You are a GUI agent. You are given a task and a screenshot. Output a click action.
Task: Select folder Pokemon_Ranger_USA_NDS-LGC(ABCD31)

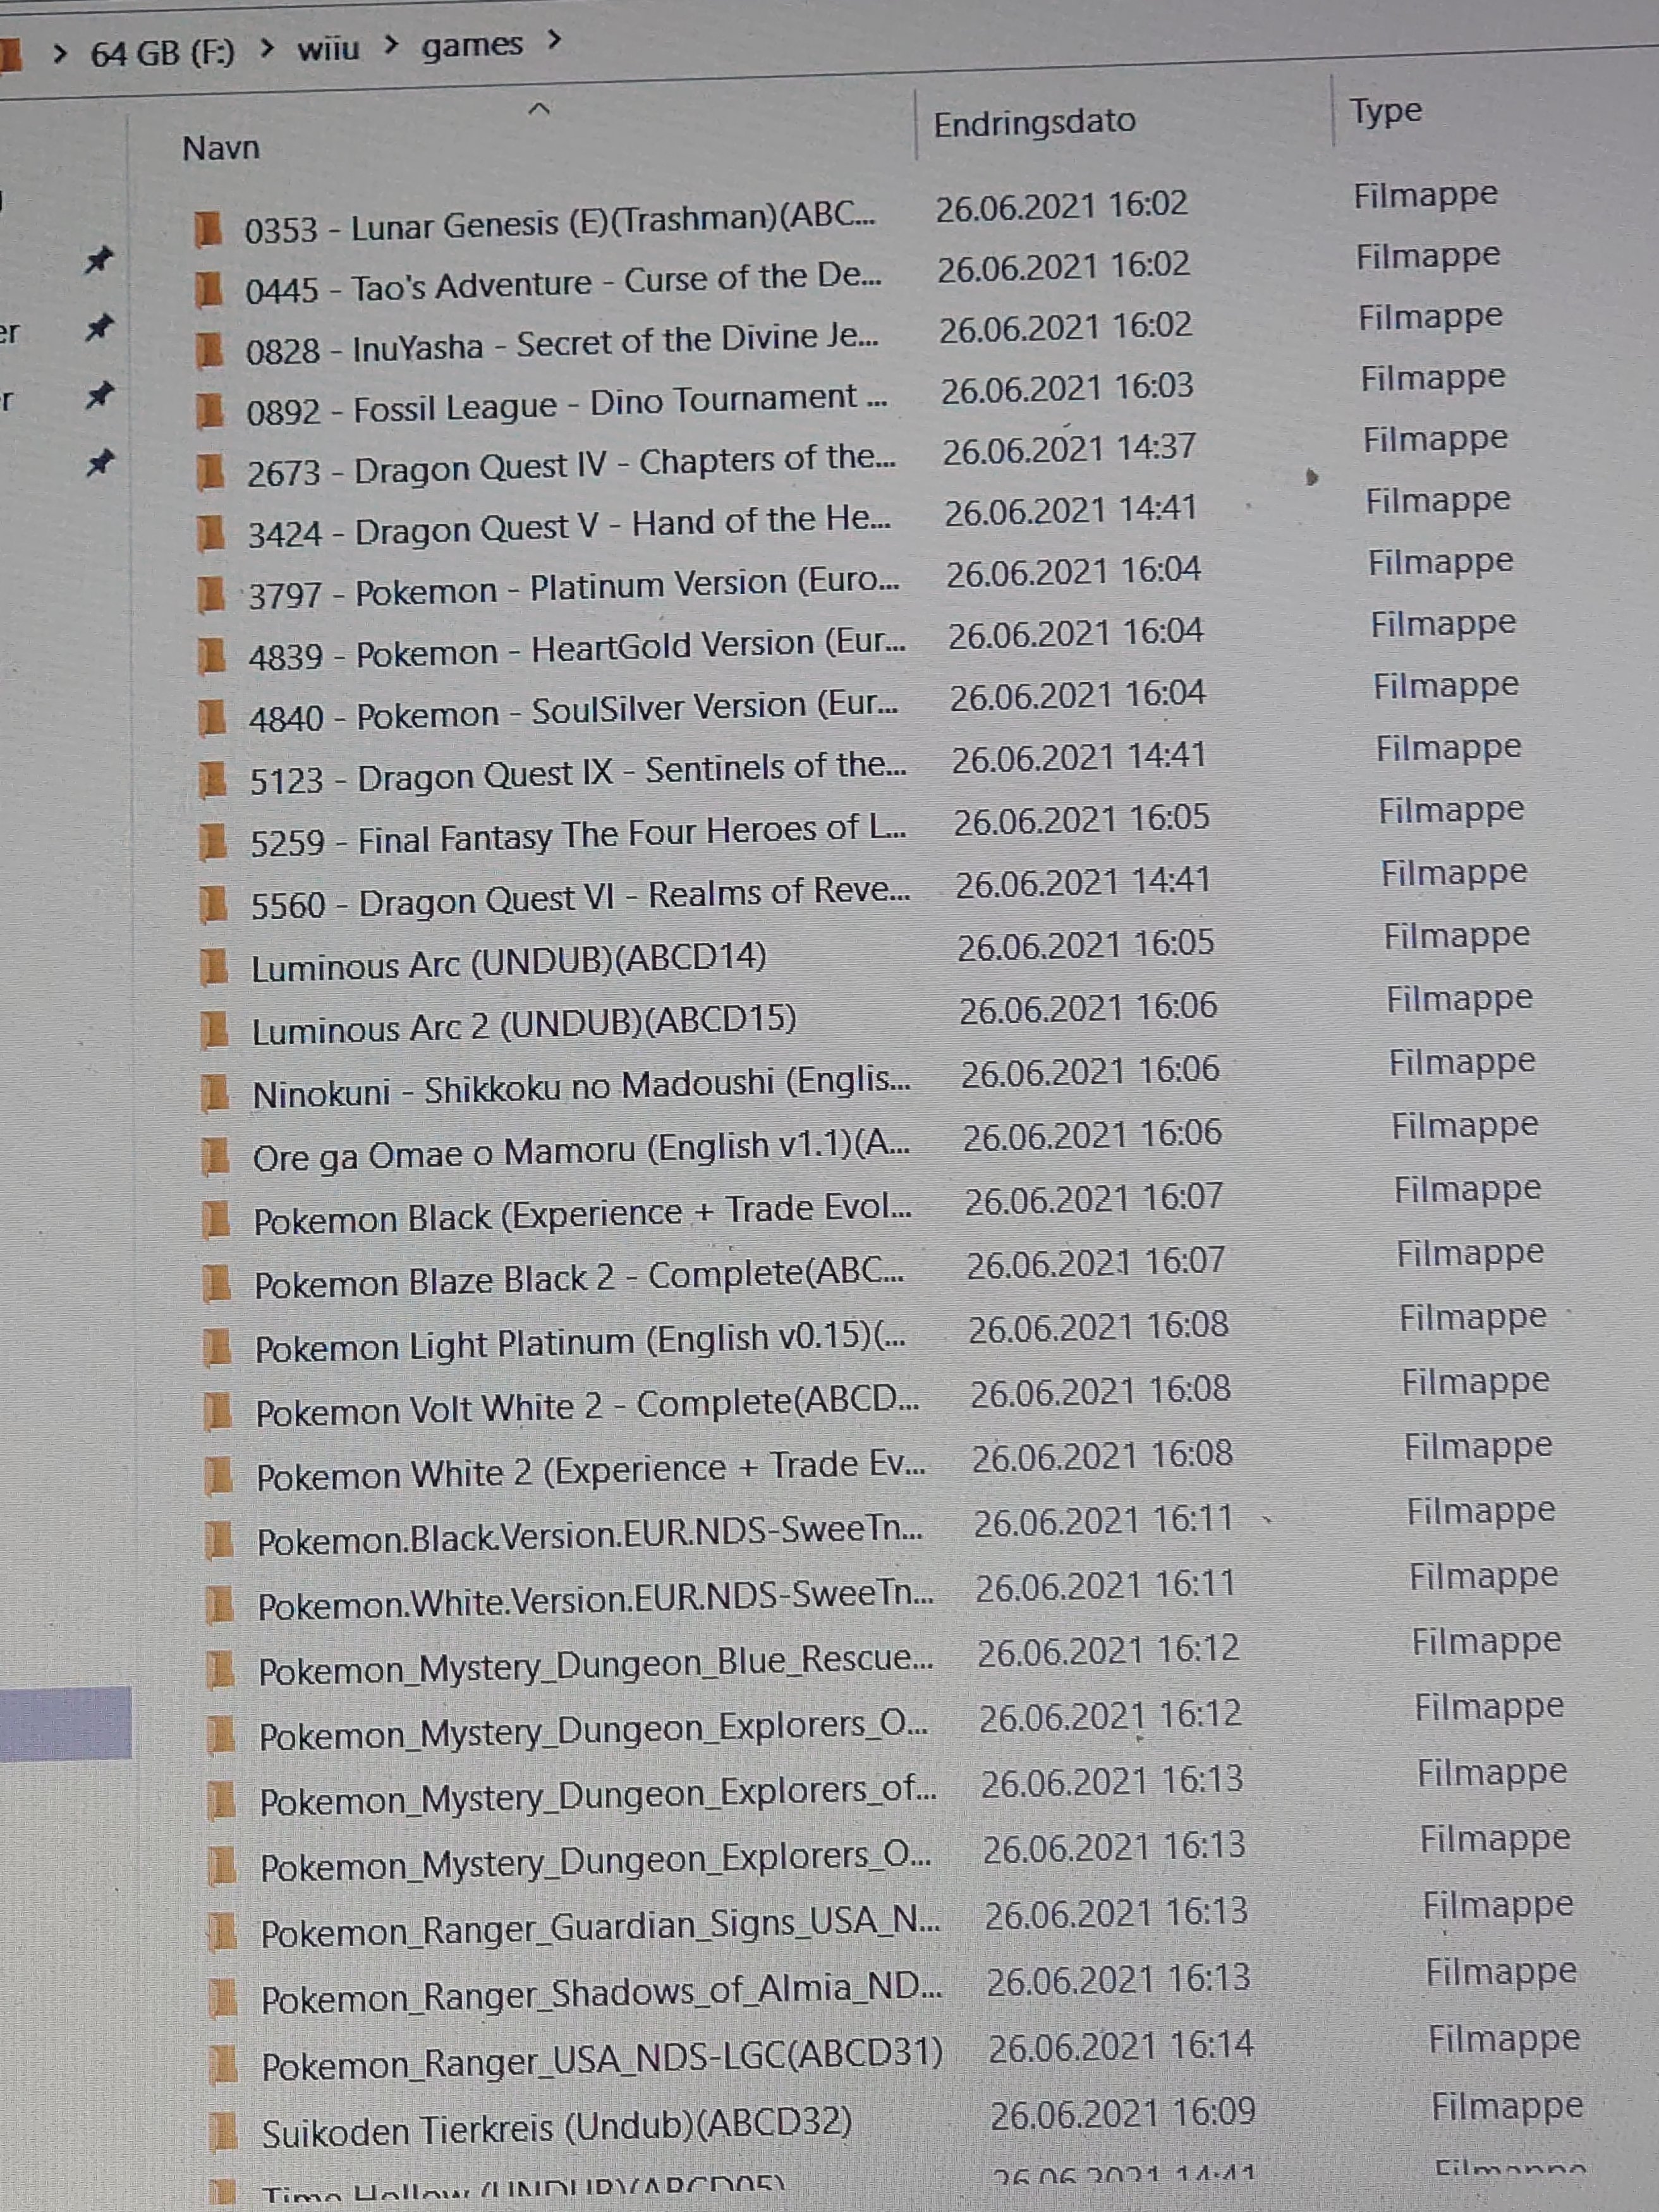click(x=602, y=2059)
